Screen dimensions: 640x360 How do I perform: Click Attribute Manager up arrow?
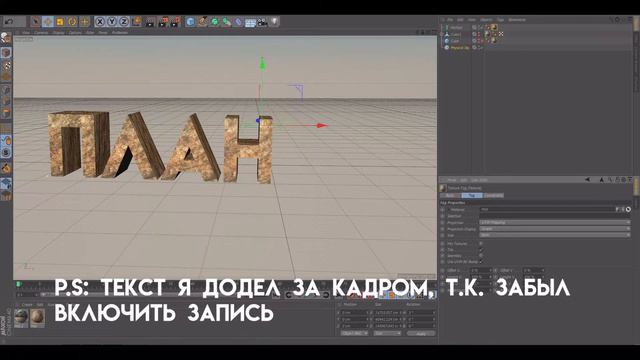click(602, 180)
